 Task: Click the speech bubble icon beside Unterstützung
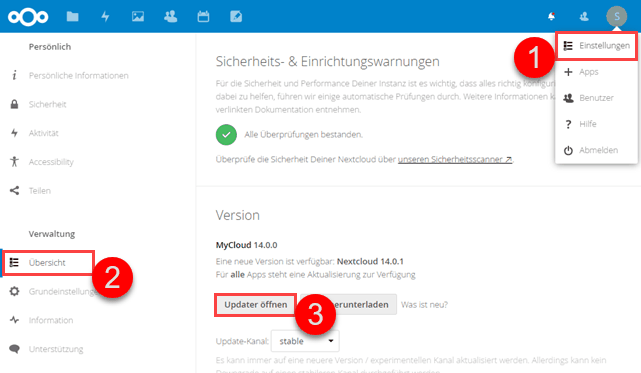tap(14, 348)
